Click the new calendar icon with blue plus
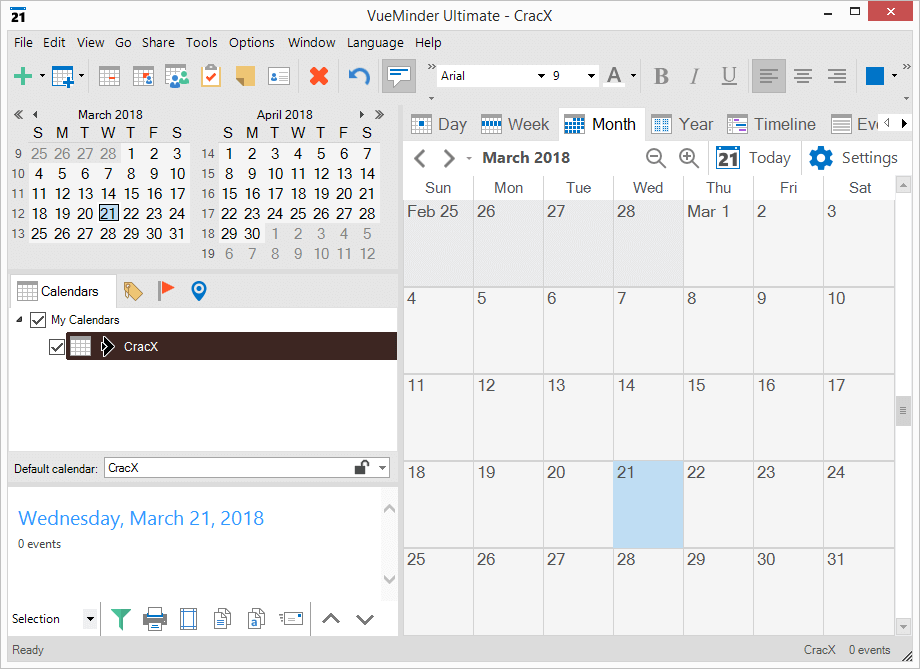Screen dimensions: 920x669 click(x=63, y=76)
